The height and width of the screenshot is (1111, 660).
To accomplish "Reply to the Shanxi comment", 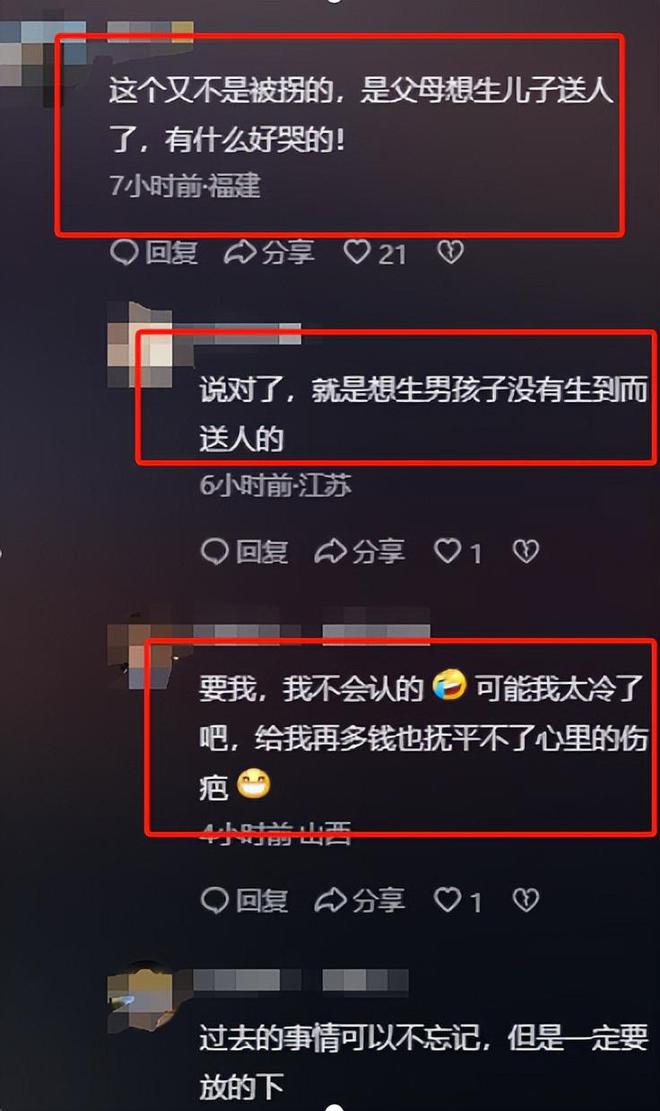I will tap(245, 900).
